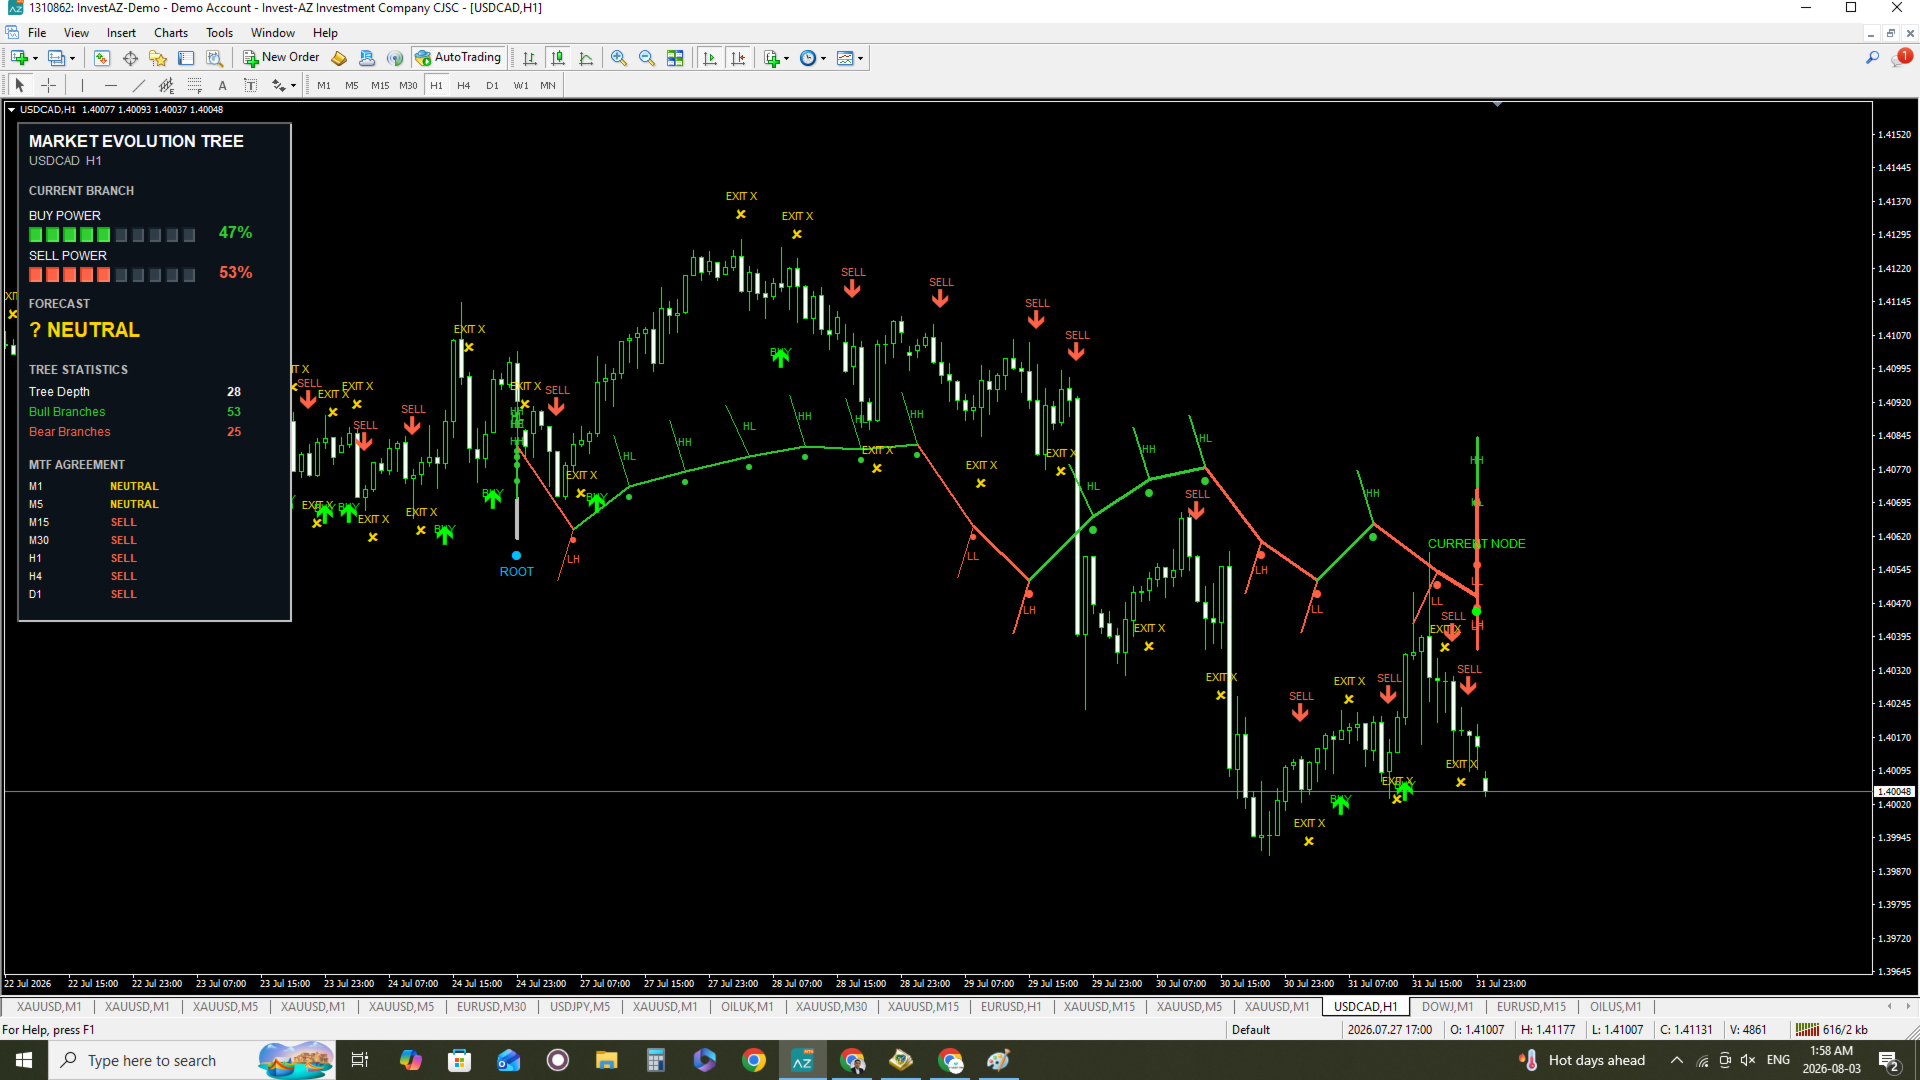Switch to the W1 timeframe

click(x=521, y=85)
